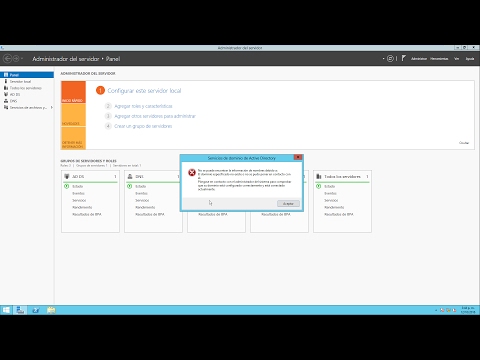Open File Explorer from the taskbar
Viewport: 480px width, 360px height.
pos(51,310)
